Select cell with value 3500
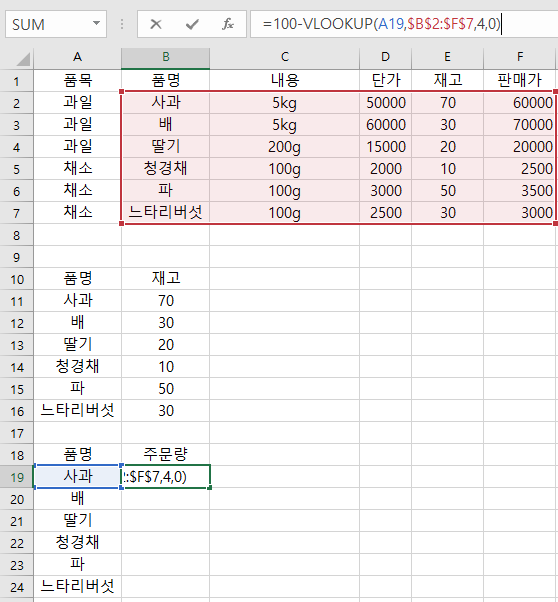 coord(520,191)
